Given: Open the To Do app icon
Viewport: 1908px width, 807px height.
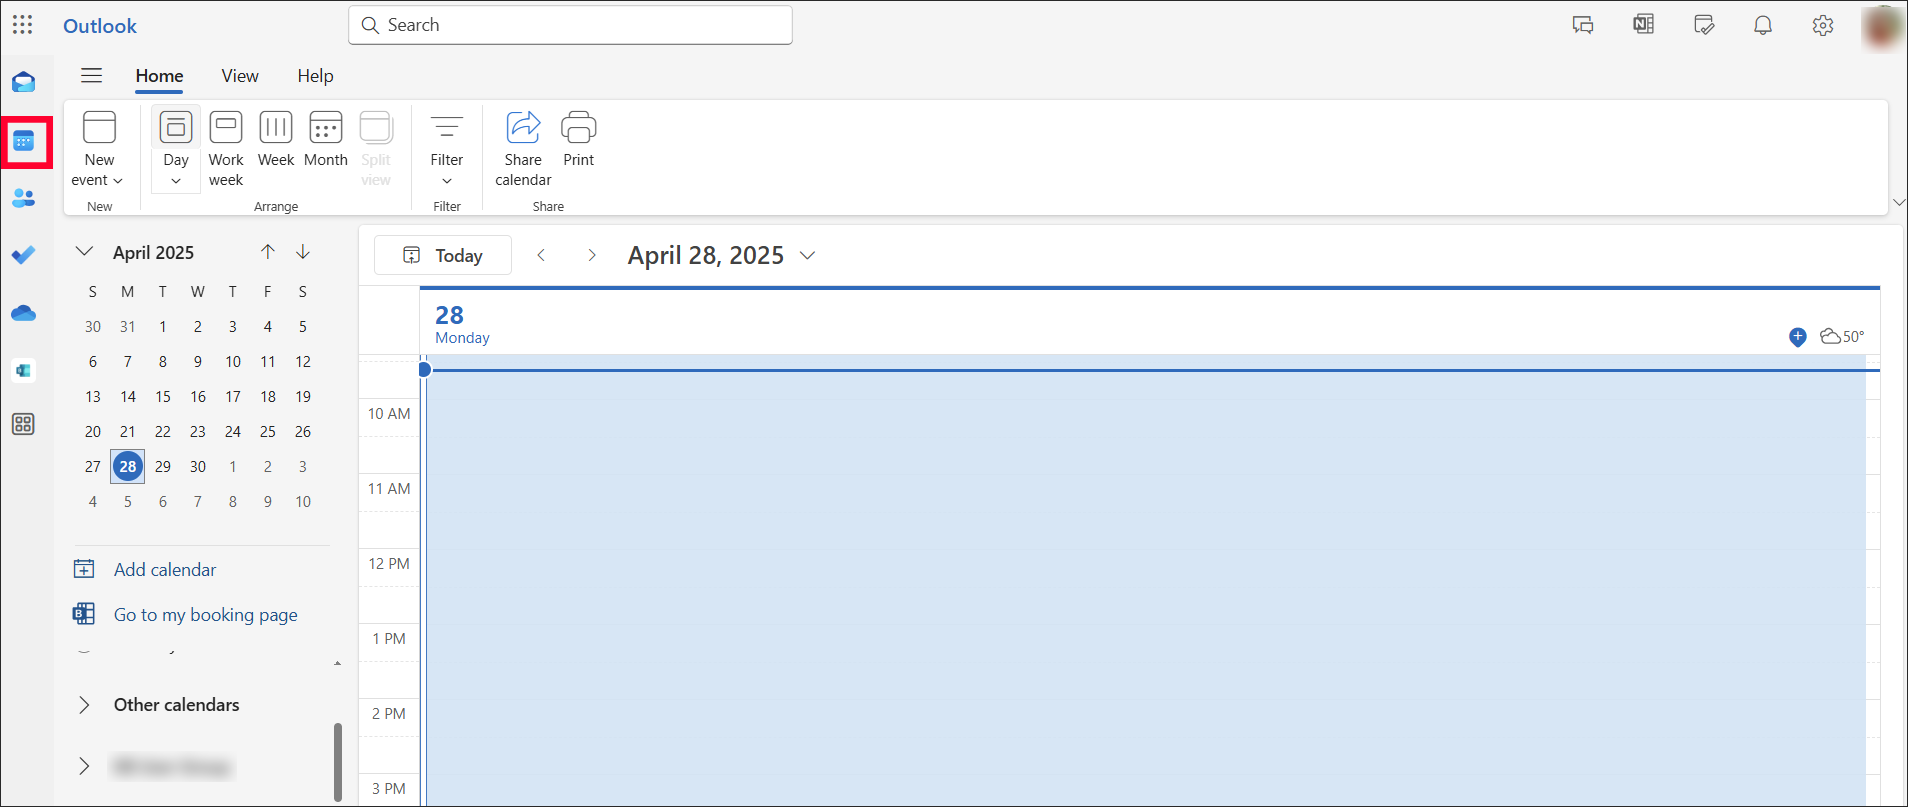Looking at the screenshot, I should [x=23, y=255].
